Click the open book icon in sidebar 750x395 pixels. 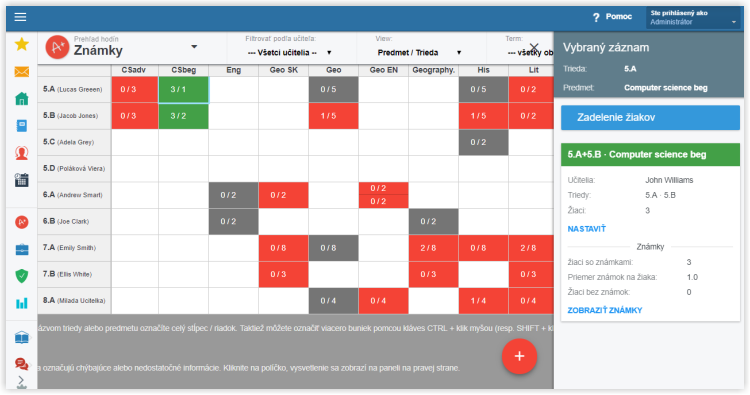click(22, 338)
